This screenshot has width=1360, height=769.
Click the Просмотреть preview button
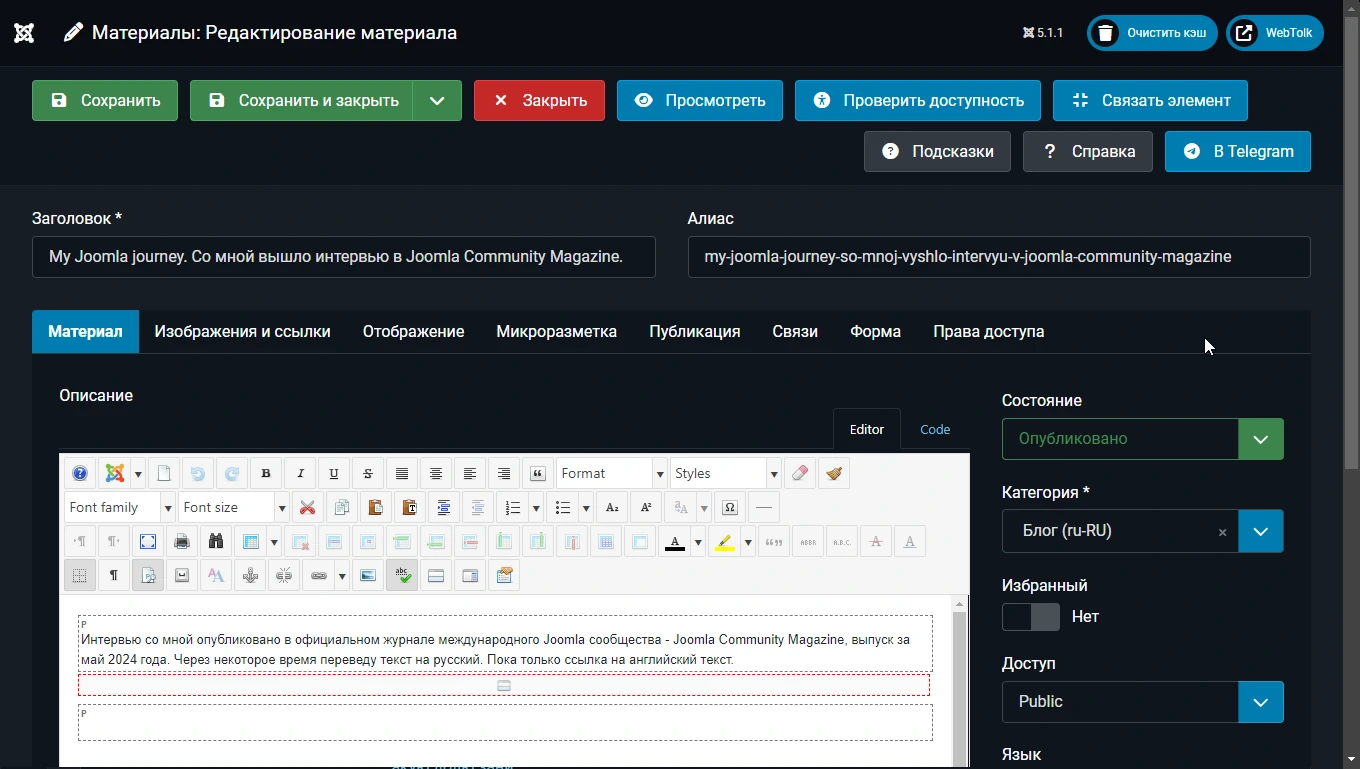coord(699,101)
